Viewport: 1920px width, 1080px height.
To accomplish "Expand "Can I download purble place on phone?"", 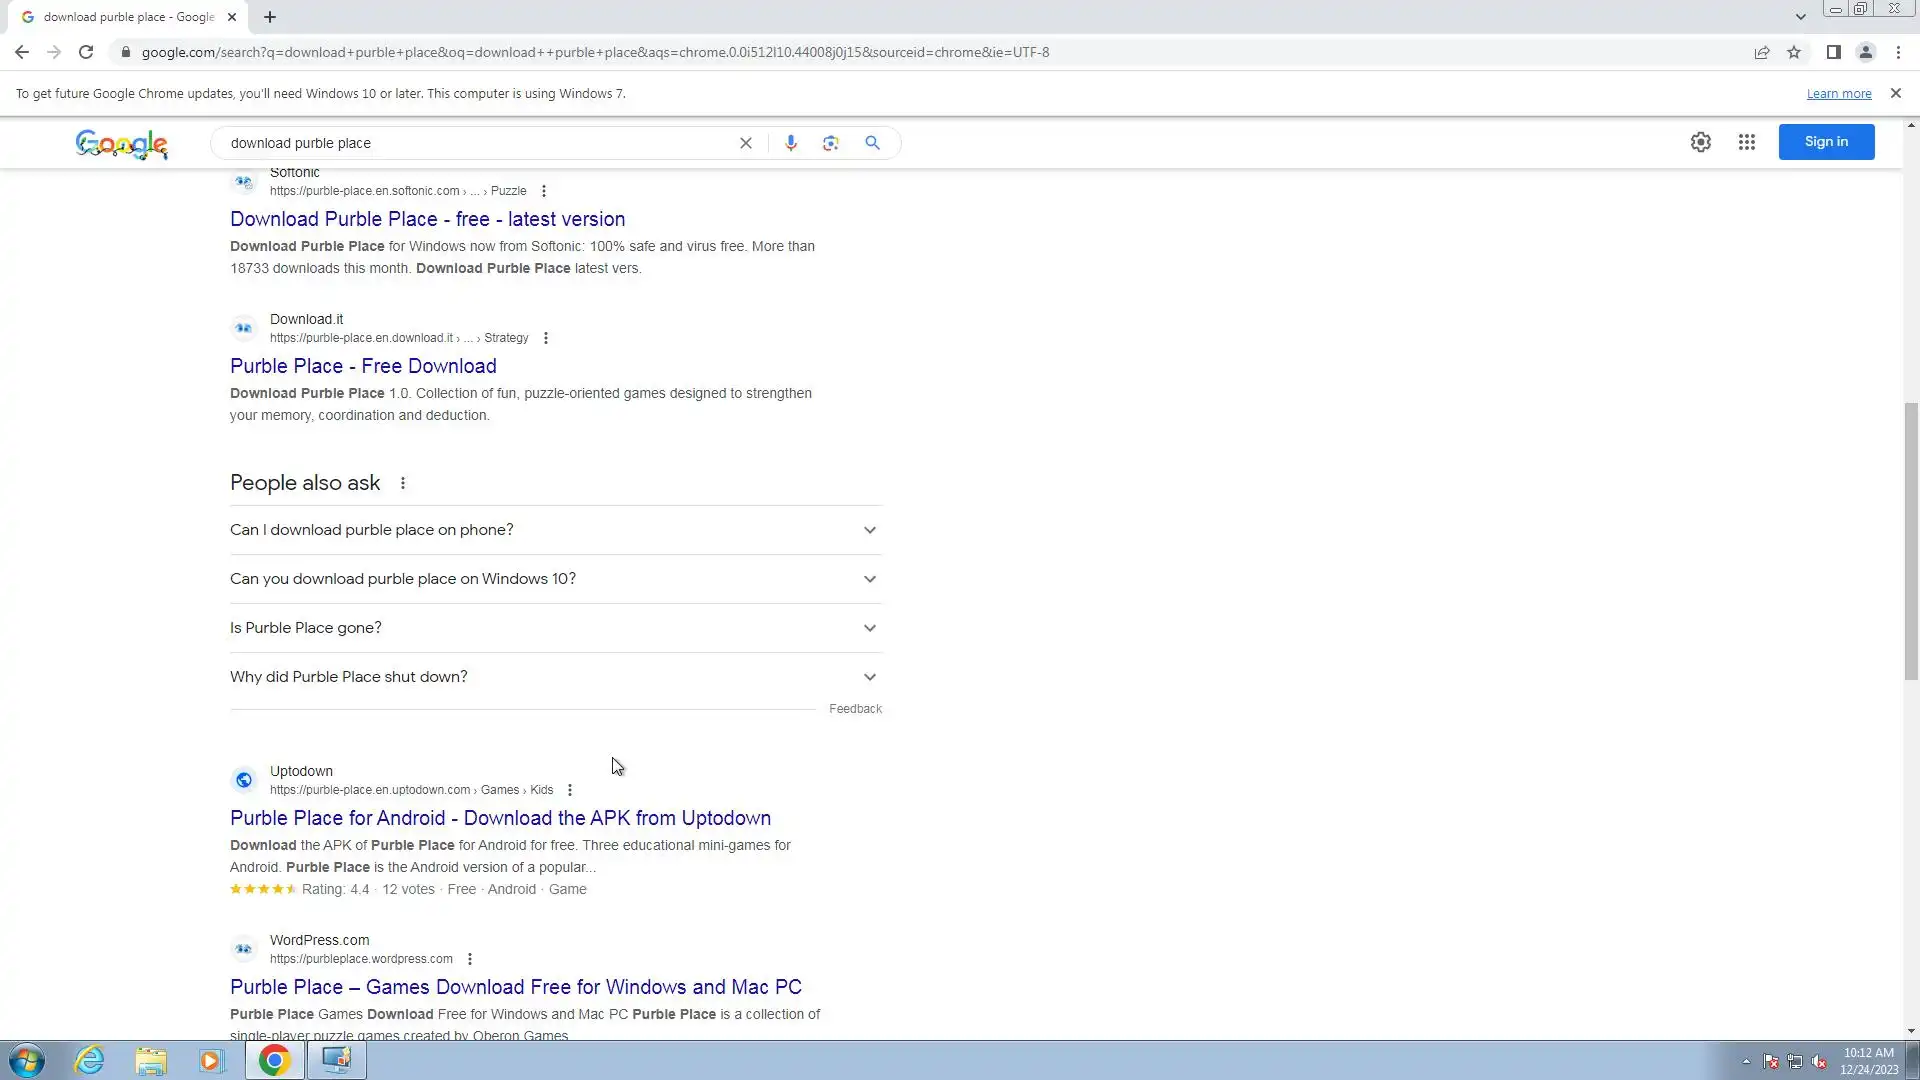I will tap(555, 530).
